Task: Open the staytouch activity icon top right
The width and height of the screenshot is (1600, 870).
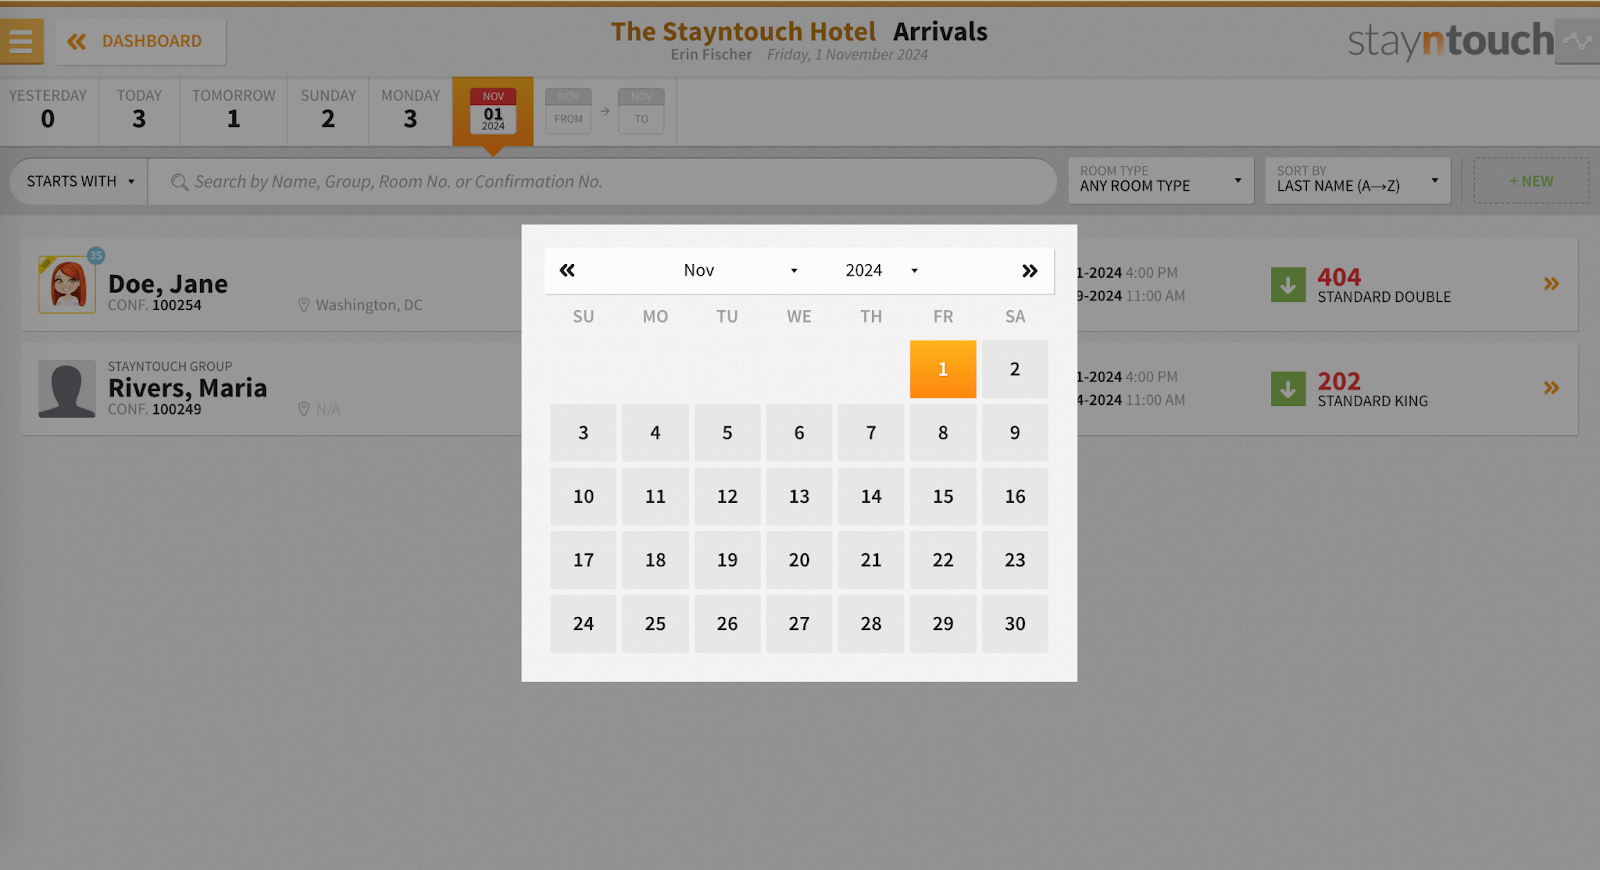Action: 1578,41
